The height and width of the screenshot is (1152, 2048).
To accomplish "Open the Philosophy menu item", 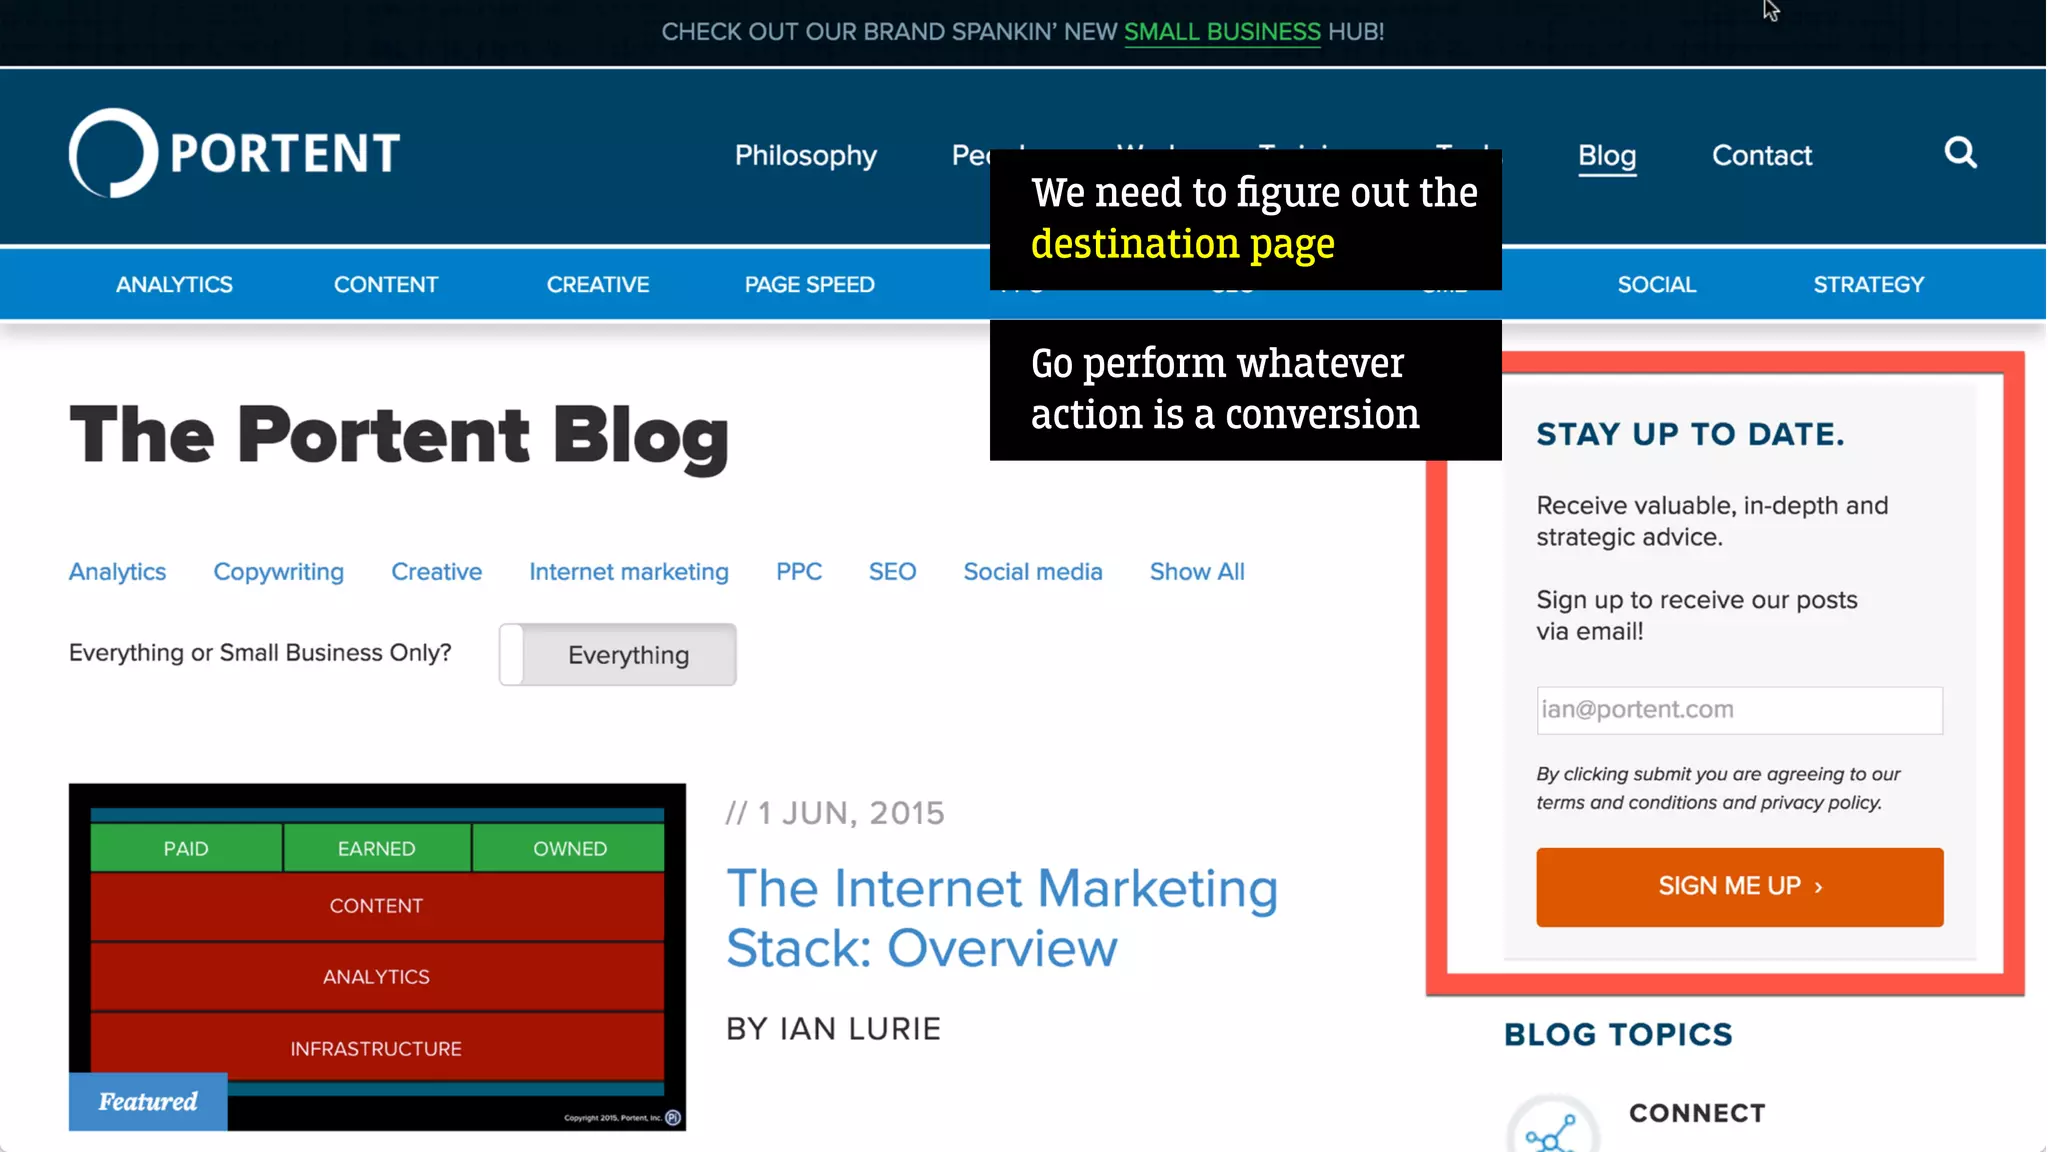I will tap(805, 155).
